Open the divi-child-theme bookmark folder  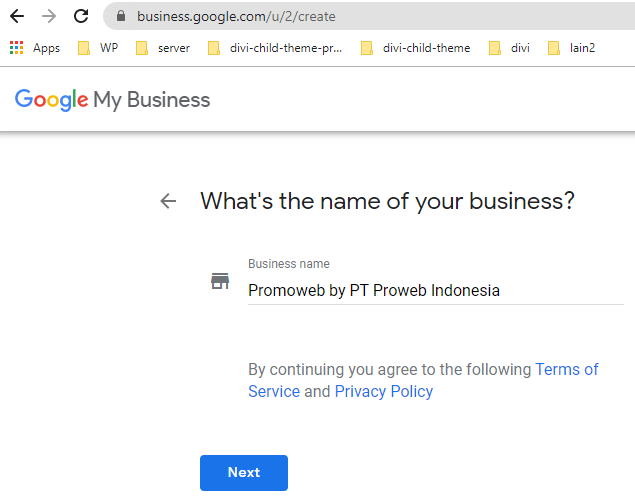(x=416, y=48)
